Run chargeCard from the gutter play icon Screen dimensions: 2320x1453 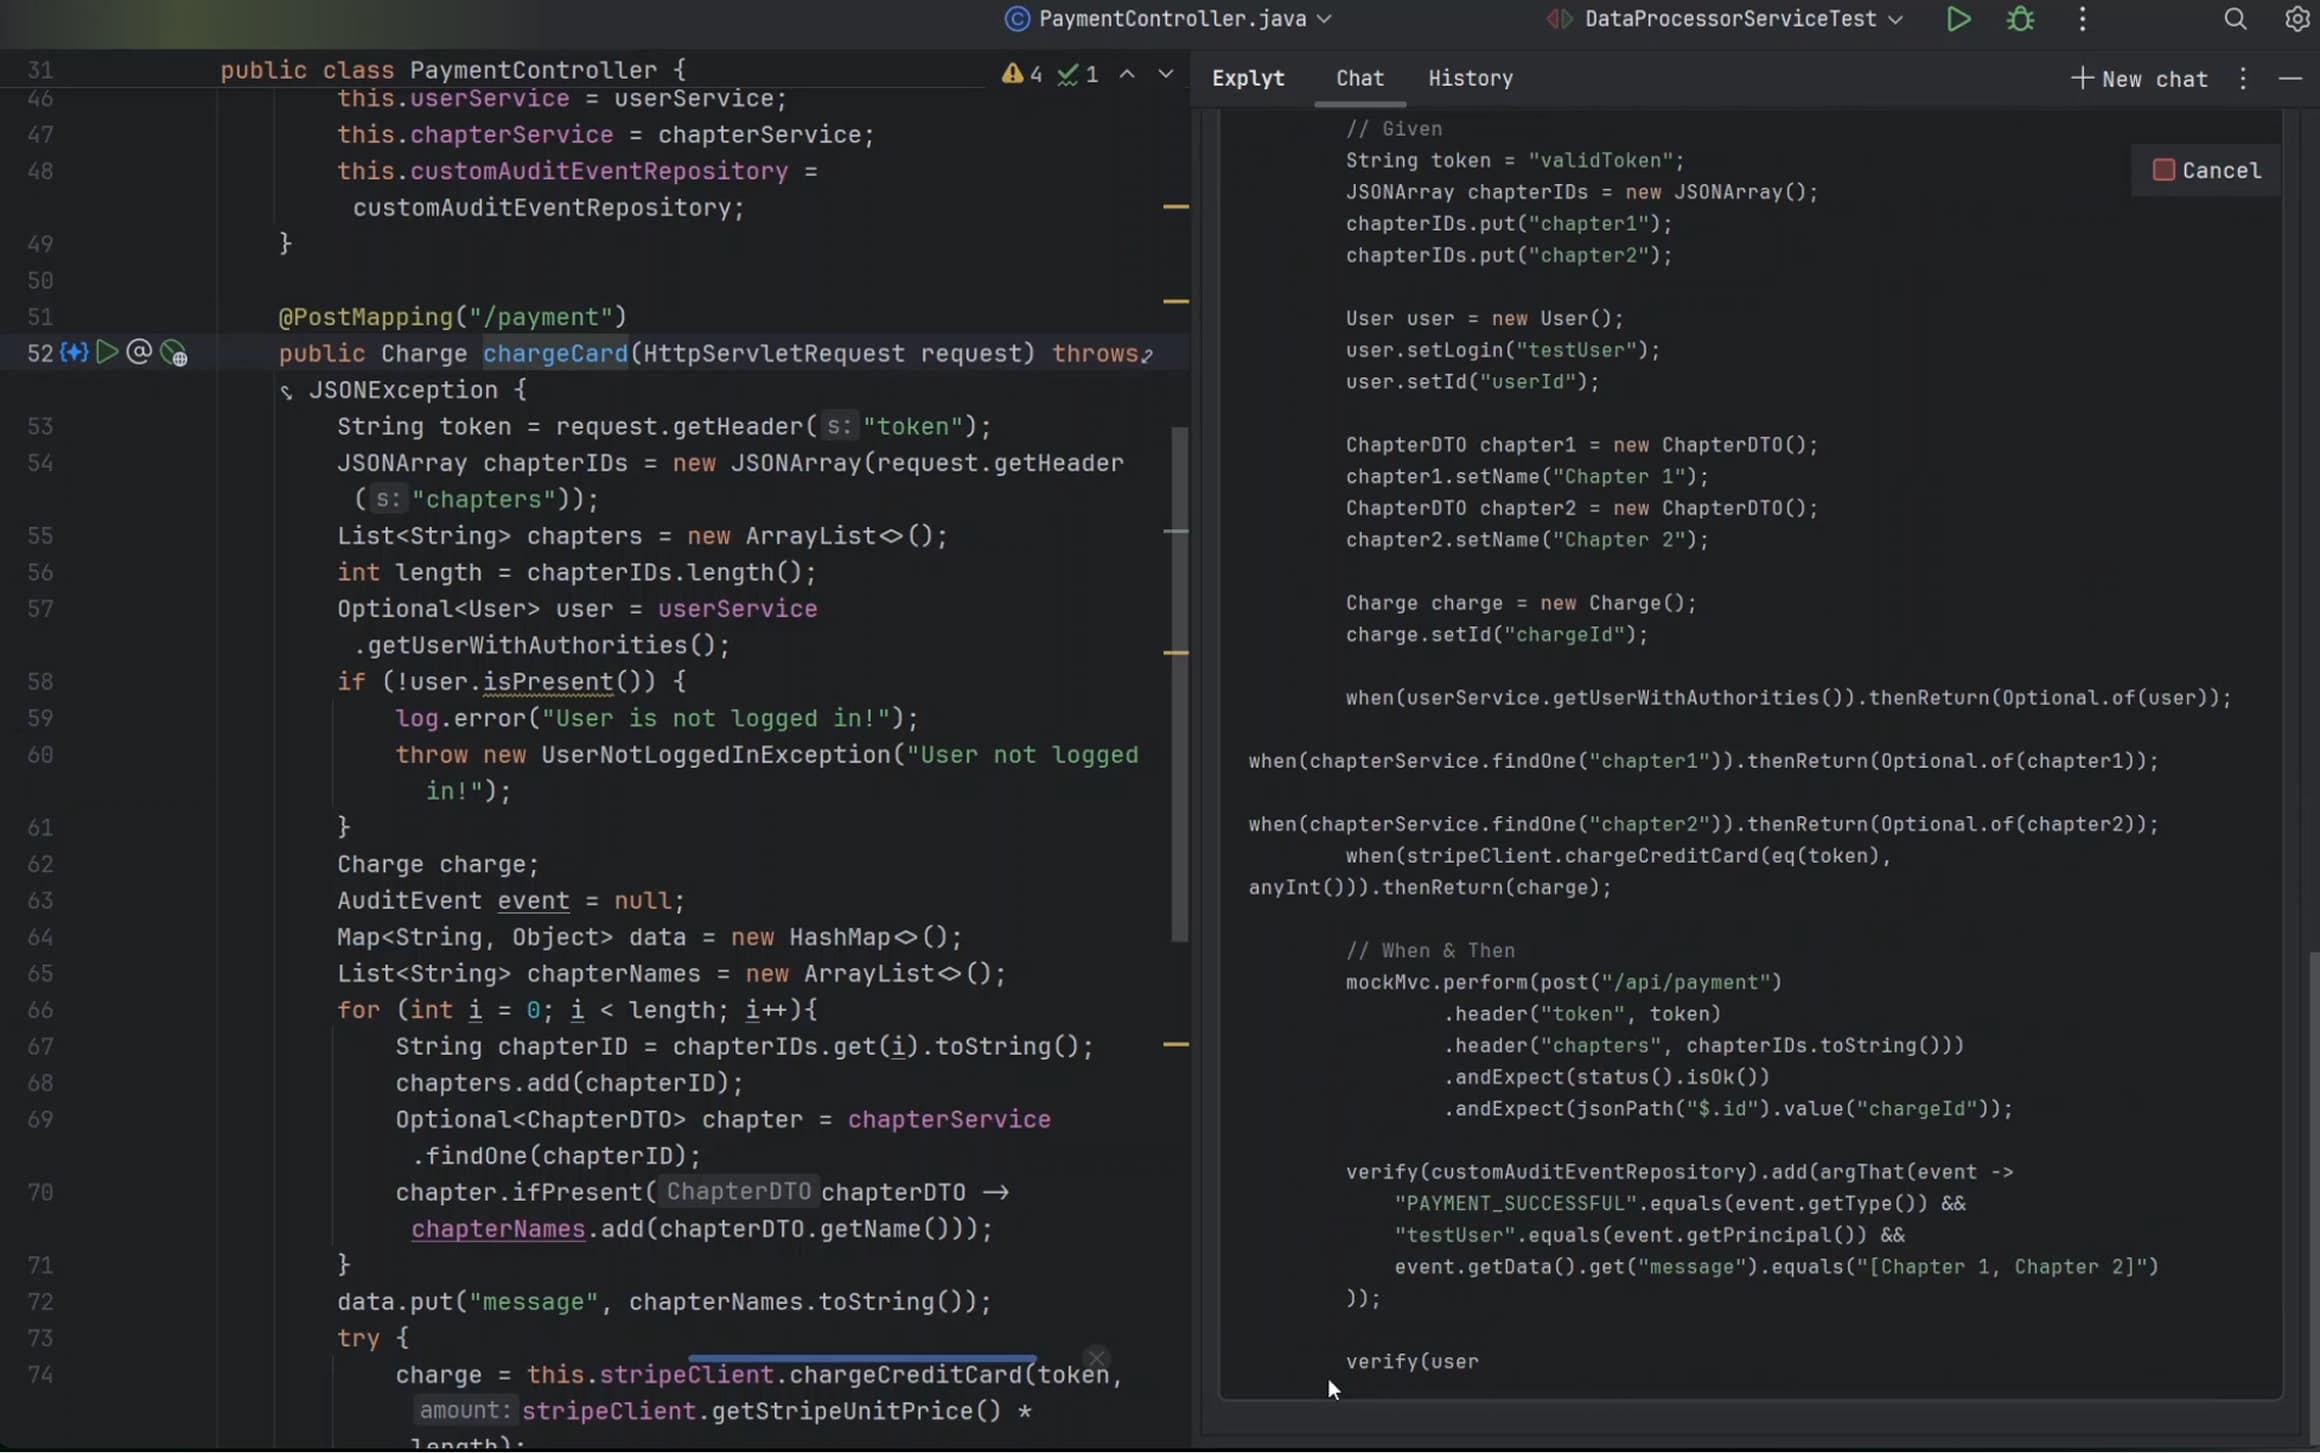tap(107, 352)
